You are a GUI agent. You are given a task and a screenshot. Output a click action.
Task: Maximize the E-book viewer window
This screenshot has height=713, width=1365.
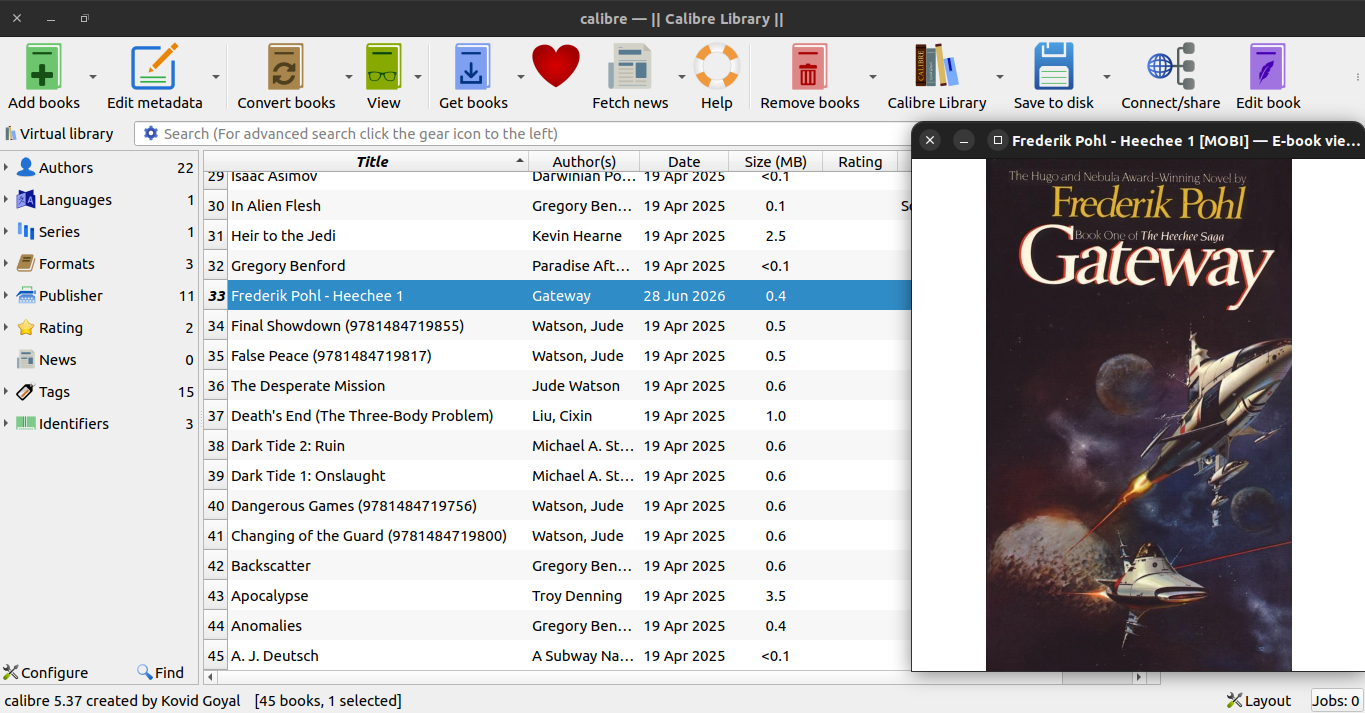(x=996, y=141)
